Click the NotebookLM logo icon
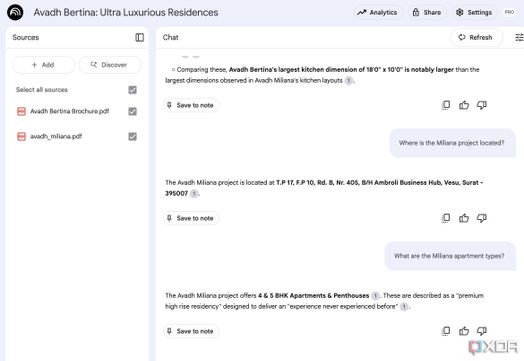The height and width of the screenshot is (361, 524). tap(15, 12)
